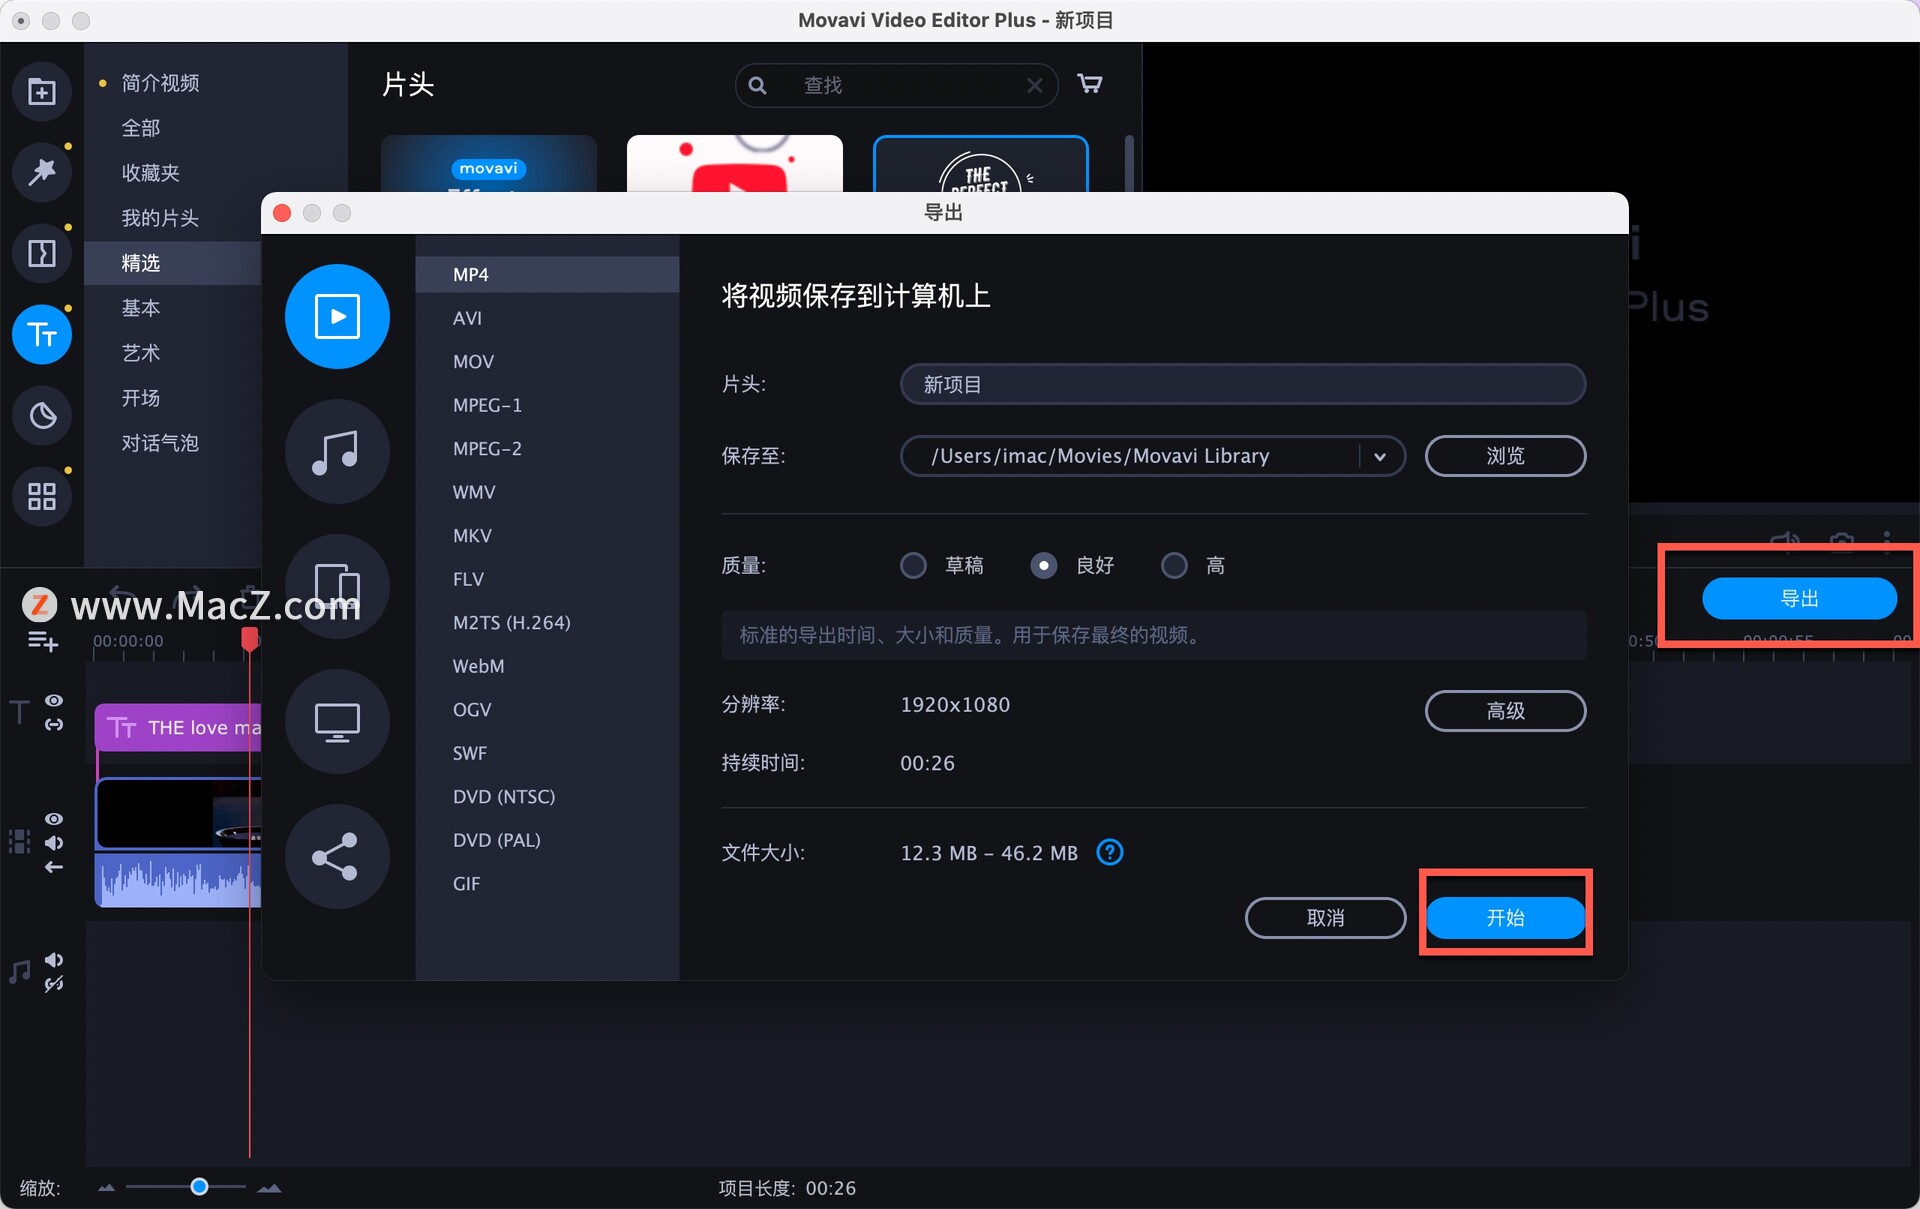
Task: Open the effects store cart icon
Action: click(1090, 83)
